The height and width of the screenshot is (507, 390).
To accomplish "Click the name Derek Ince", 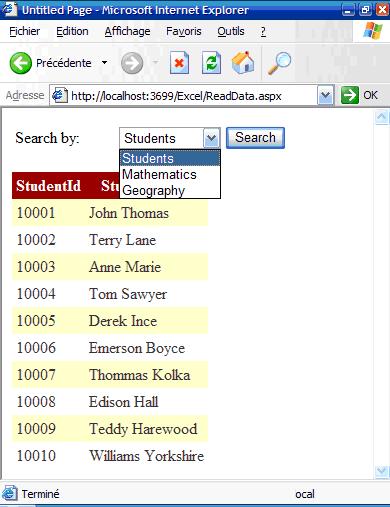I will click(x=123, y=321).
